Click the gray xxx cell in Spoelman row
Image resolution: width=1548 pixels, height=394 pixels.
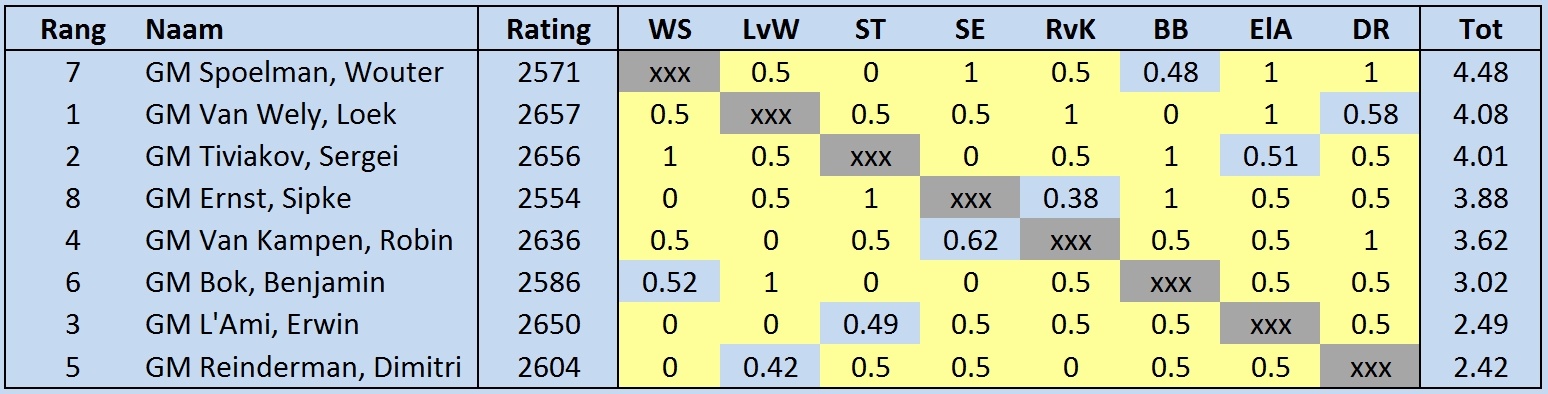pyautogui.click(x=669, y=72)
